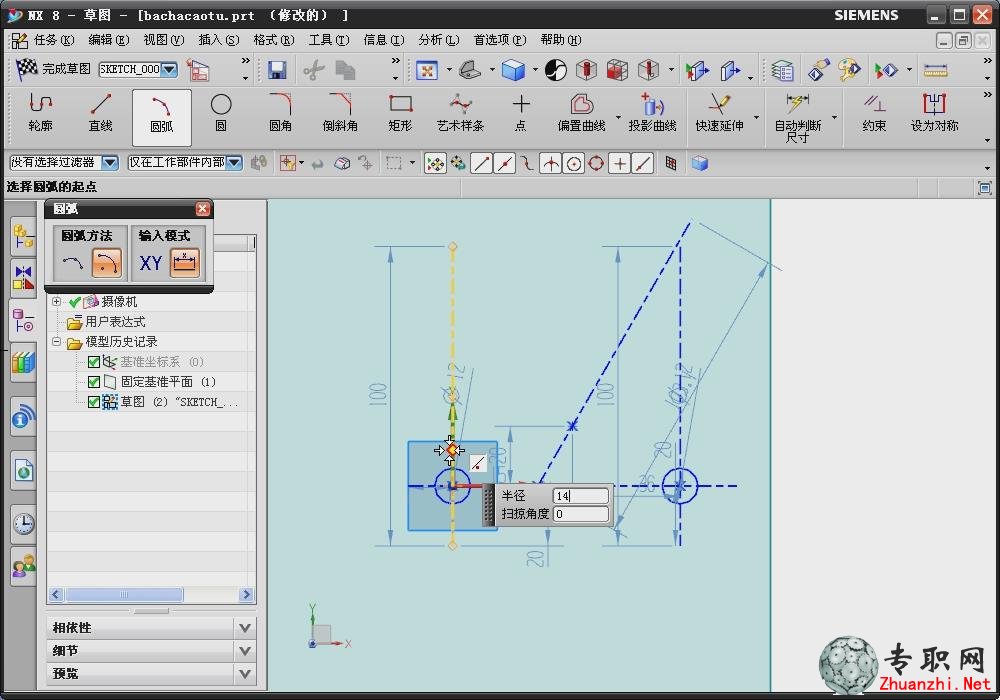This screenshot has height=700, width=1000.
Task: Open the 帮助(H) menu
Action: [x=561, y=40]
